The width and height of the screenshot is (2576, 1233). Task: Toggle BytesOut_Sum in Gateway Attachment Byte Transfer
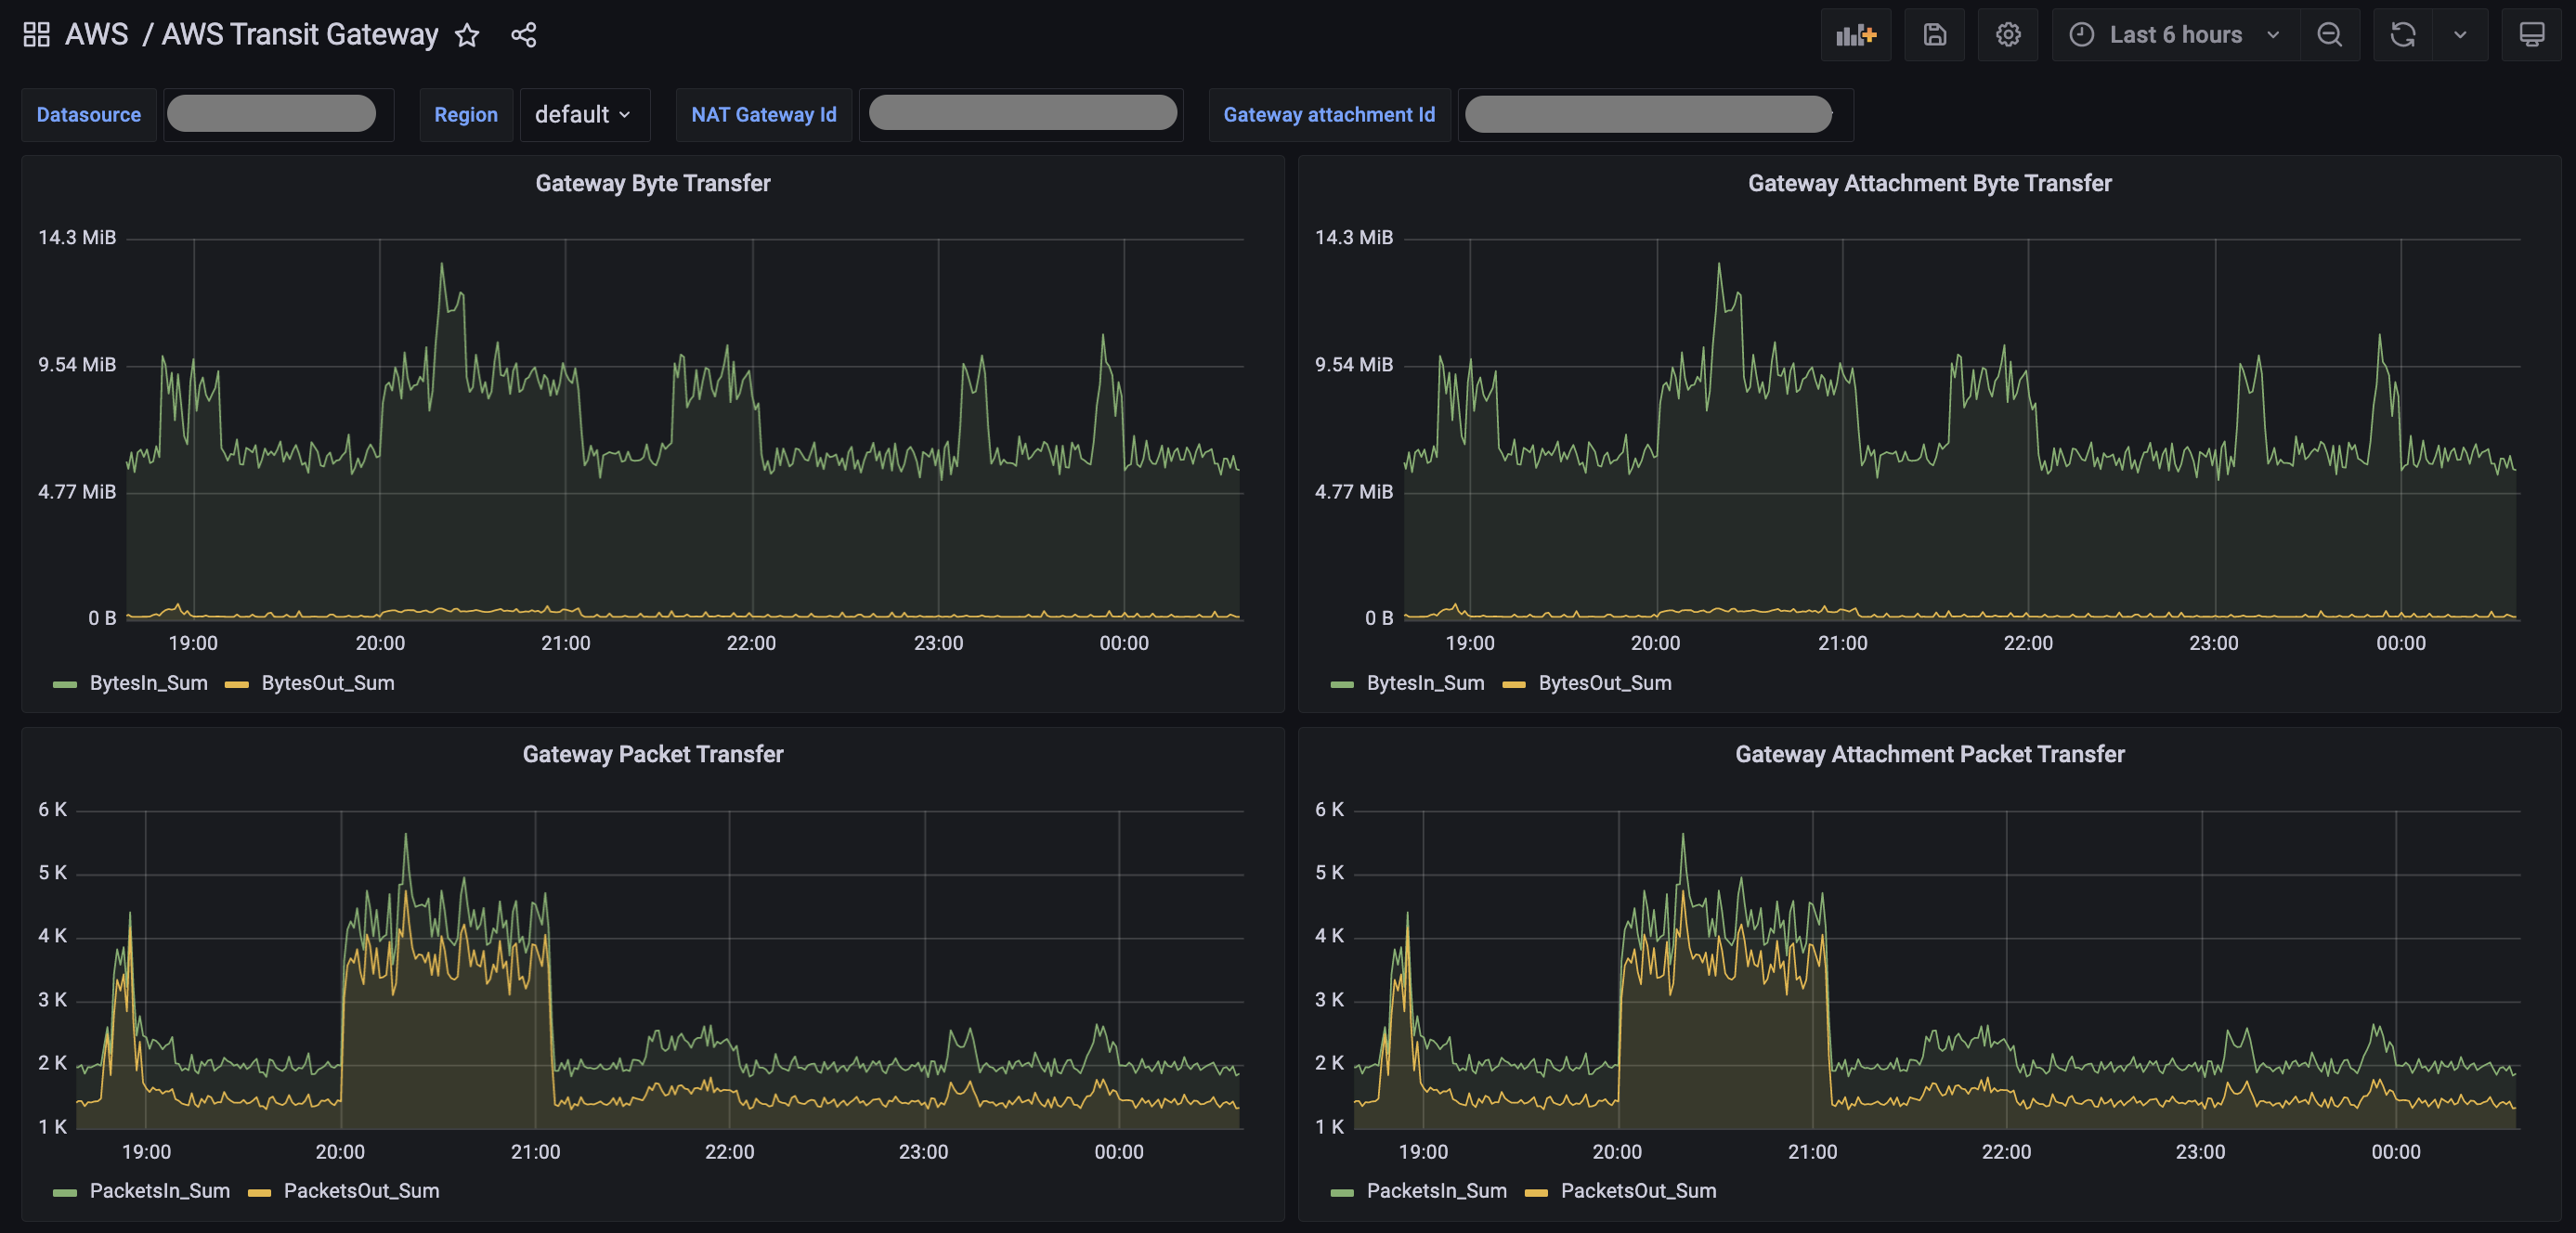(x=1604, y=683)
